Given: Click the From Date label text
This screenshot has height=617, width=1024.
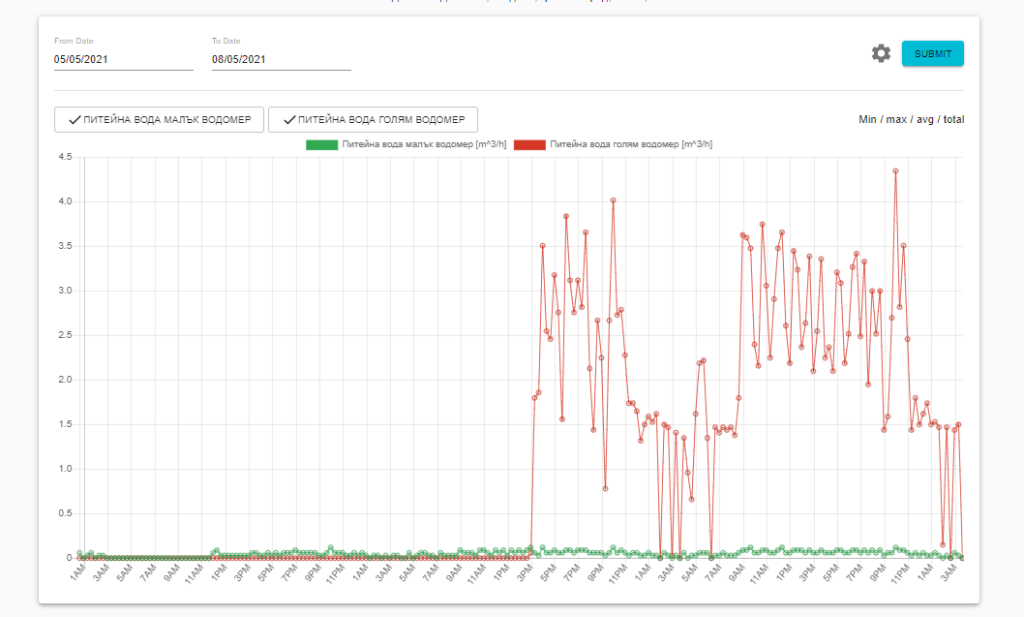Looking at the screenshot, I should (x=74, y=41).
